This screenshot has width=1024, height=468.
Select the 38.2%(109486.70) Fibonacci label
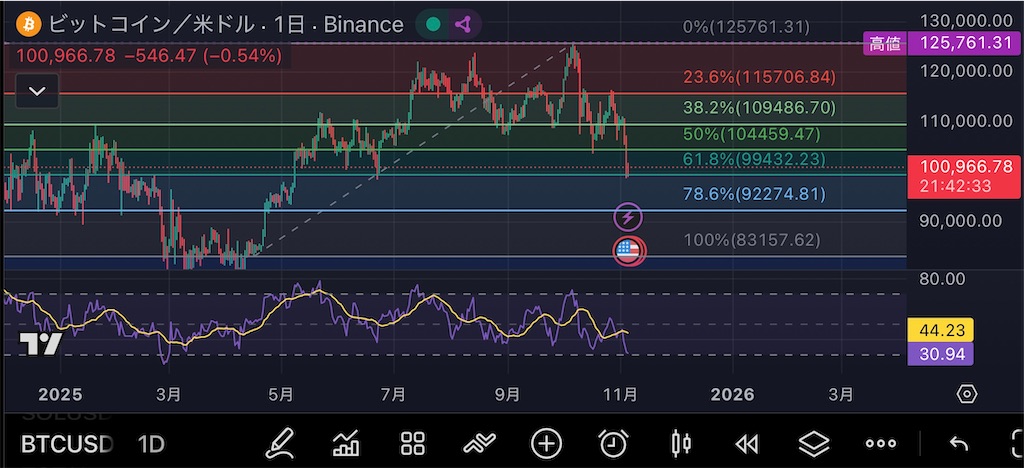point(760,107)
